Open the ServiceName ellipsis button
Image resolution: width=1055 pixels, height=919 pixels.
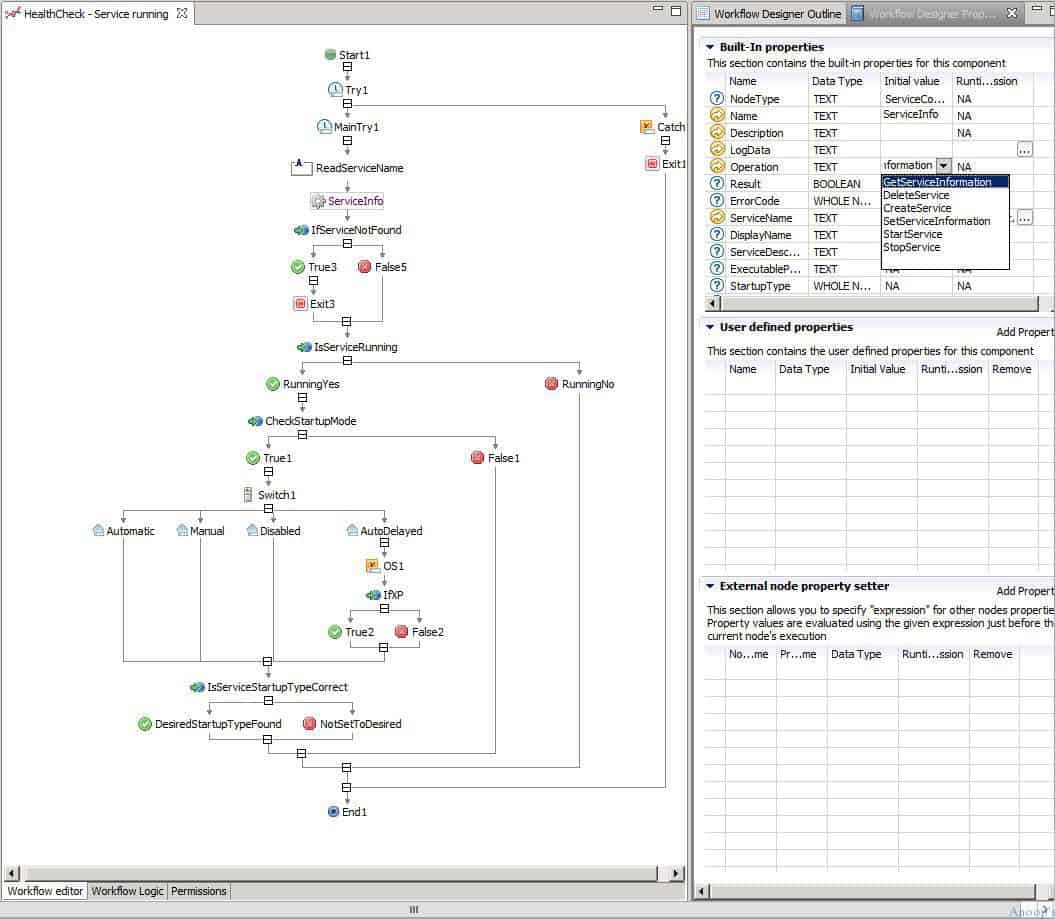tap(1024, 218)
